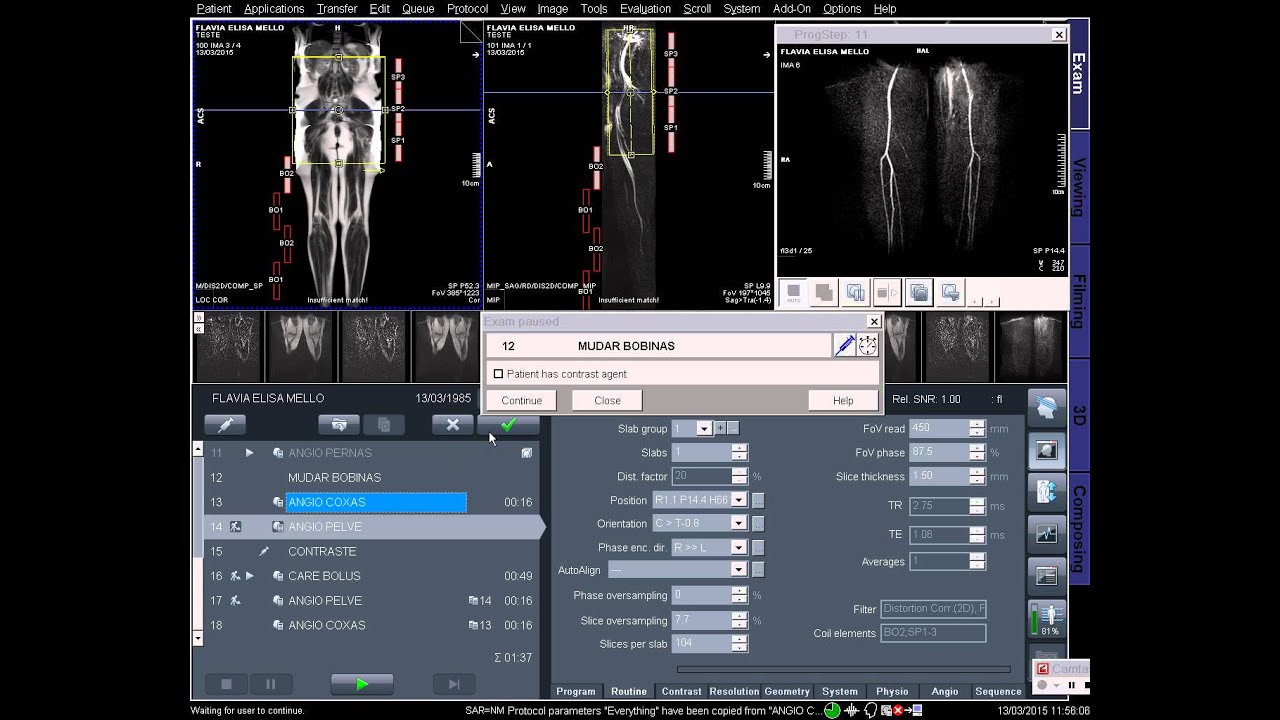Click the syringe icon in MUDAR BOBINAS dialog
Viewport: 1280px width, 720px height.
[844, 345]
